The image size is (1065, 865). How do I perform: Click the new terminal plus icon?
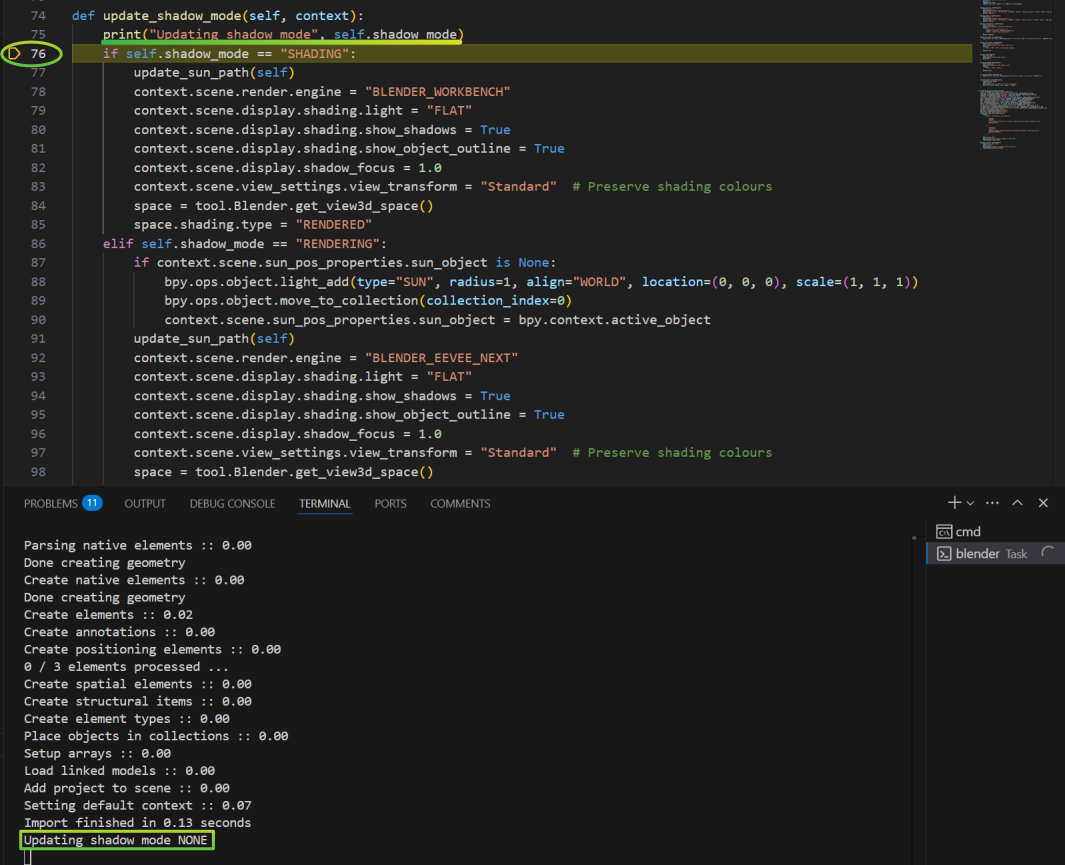954,502
